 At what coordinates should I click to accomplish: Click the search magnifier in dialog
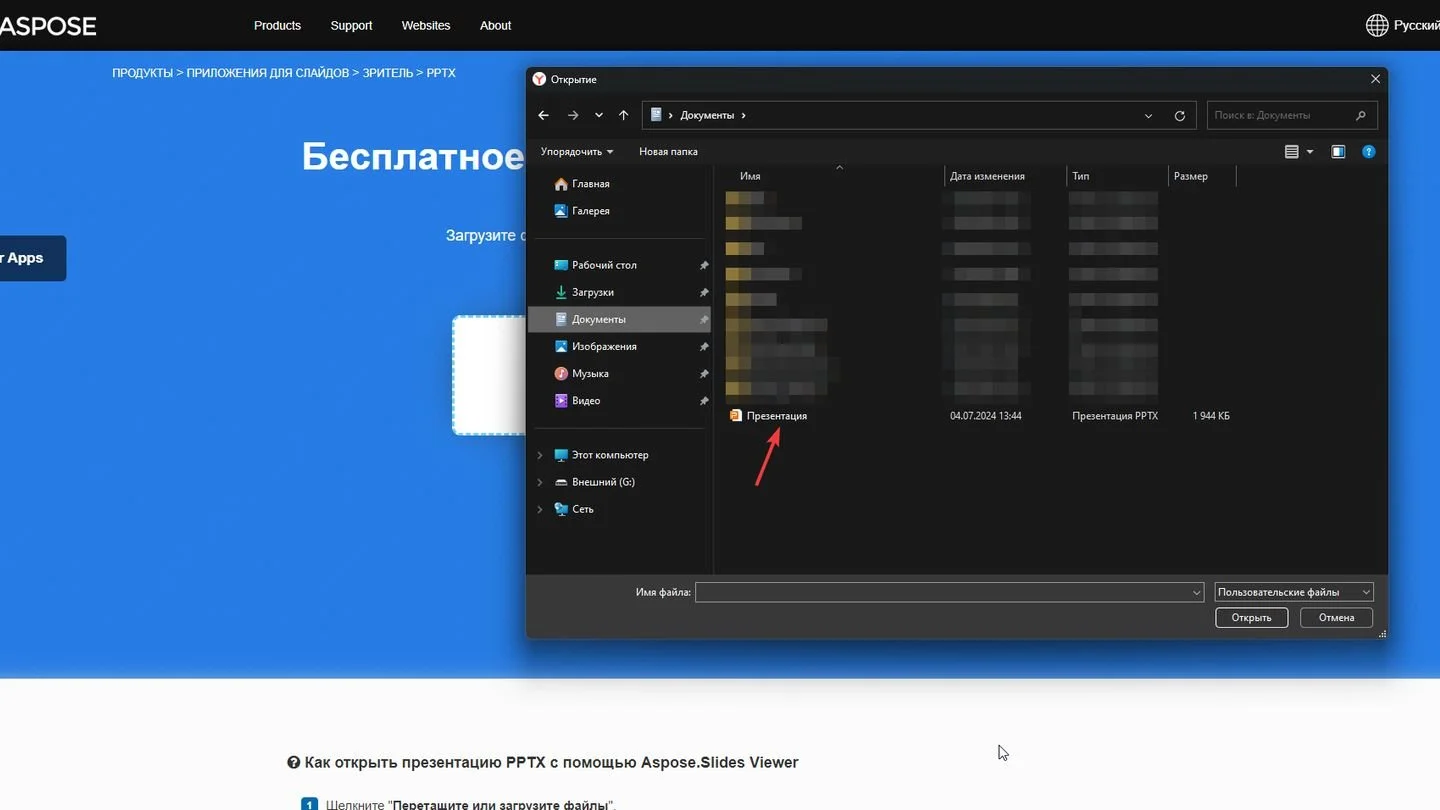click(1361, 115)
